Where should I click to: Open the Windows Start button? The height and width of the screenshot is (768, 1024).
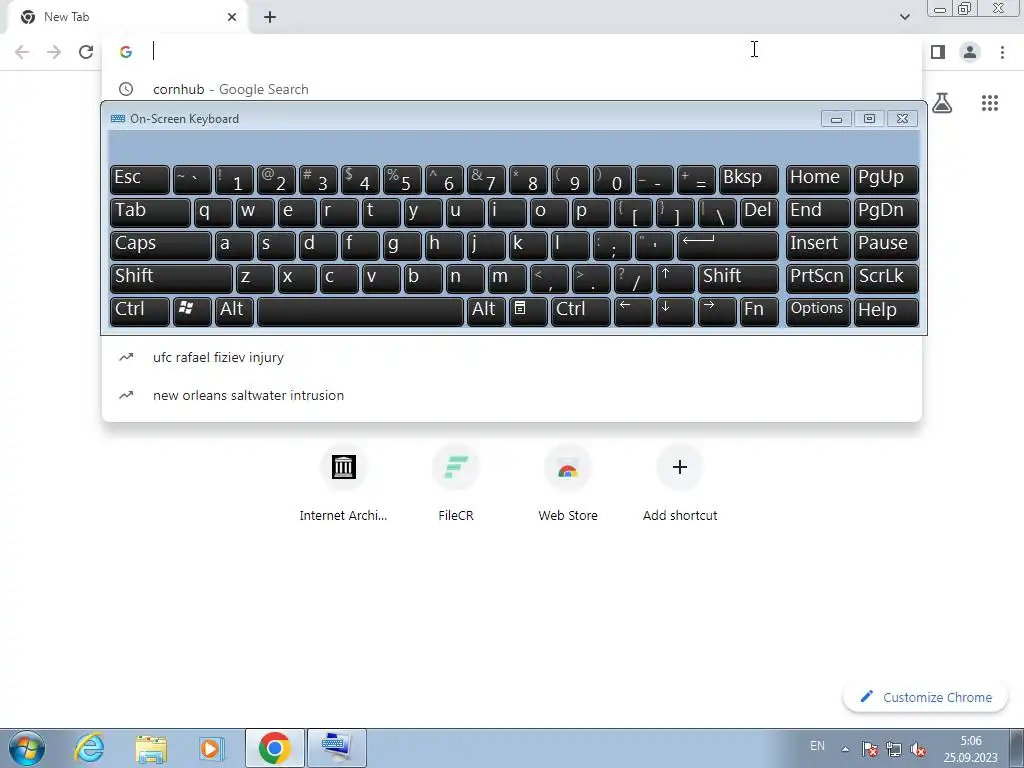(x=27, y=748)
